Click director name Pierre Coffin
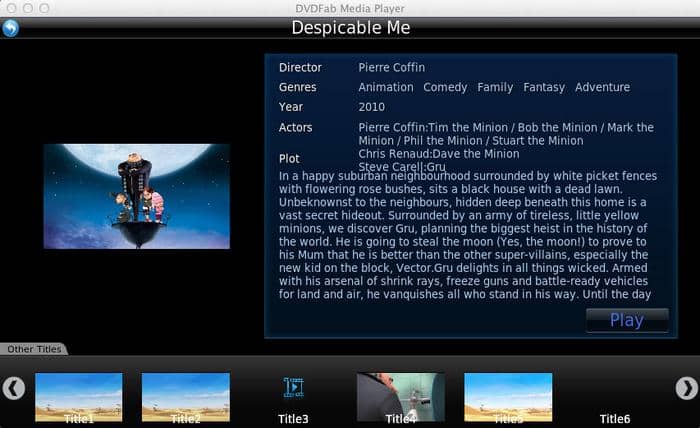The image size is (700, 428). (392, 68)
